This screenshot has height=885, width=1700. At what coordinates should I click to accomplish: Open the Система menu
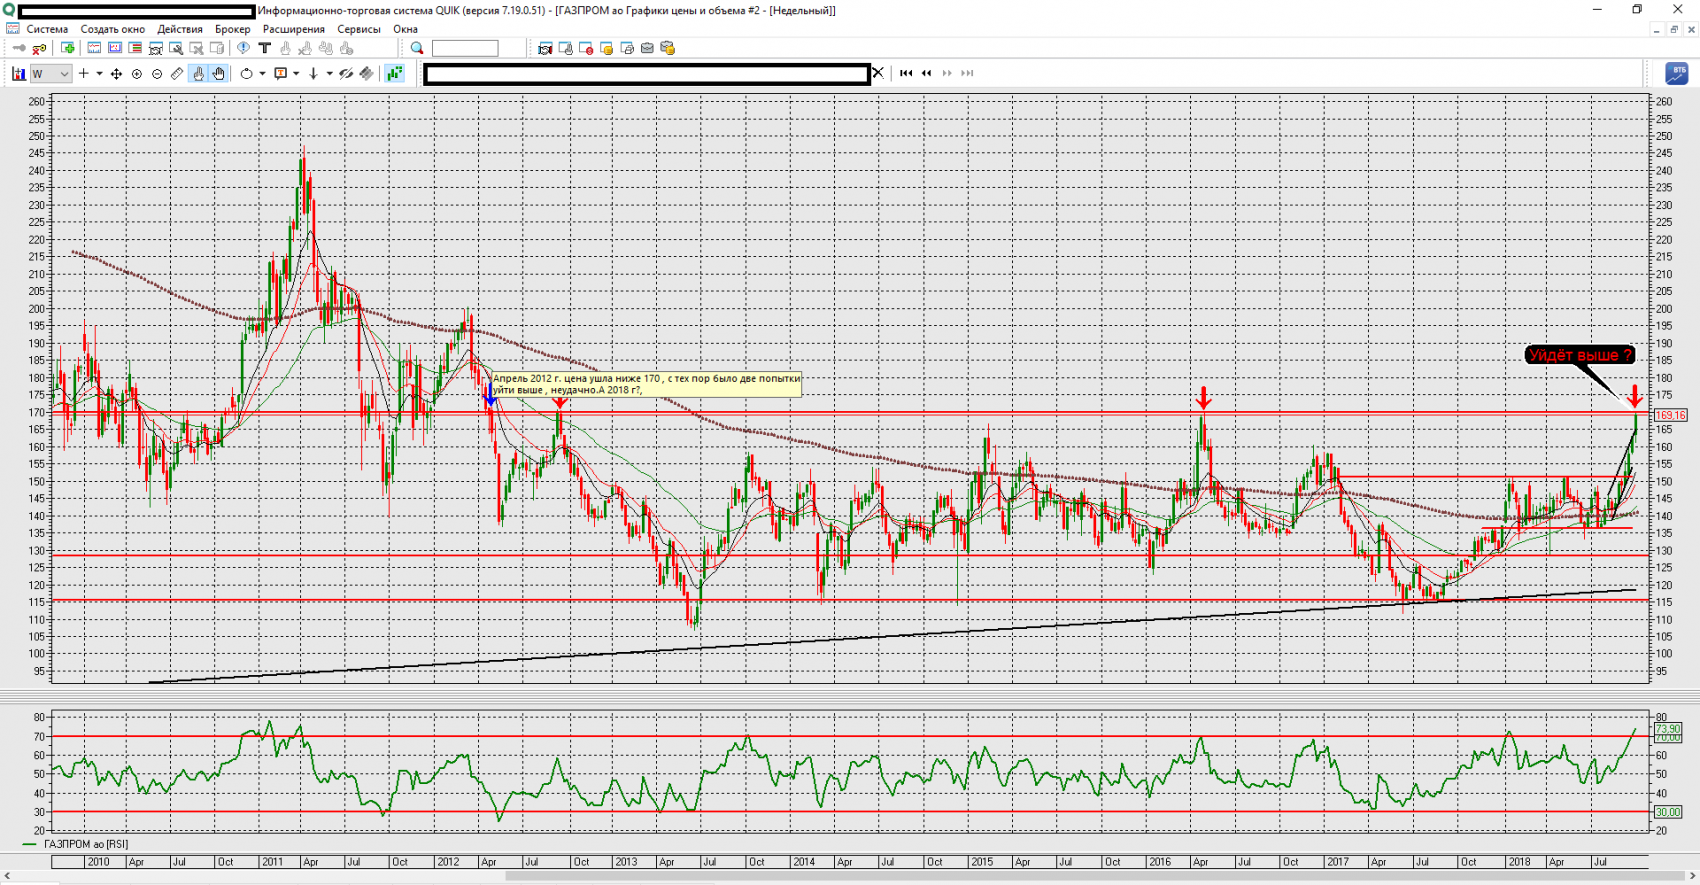(47, 29)
